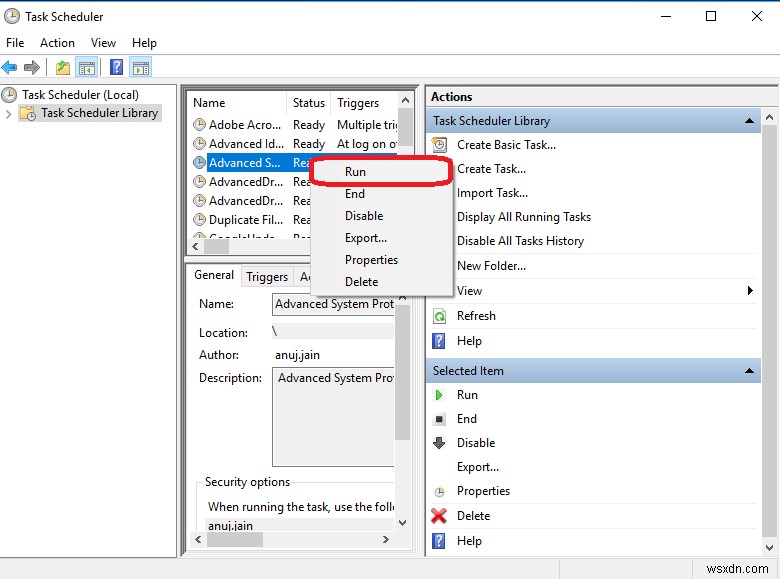
Task: Switch to the General tab
Action: coord(214,275)
